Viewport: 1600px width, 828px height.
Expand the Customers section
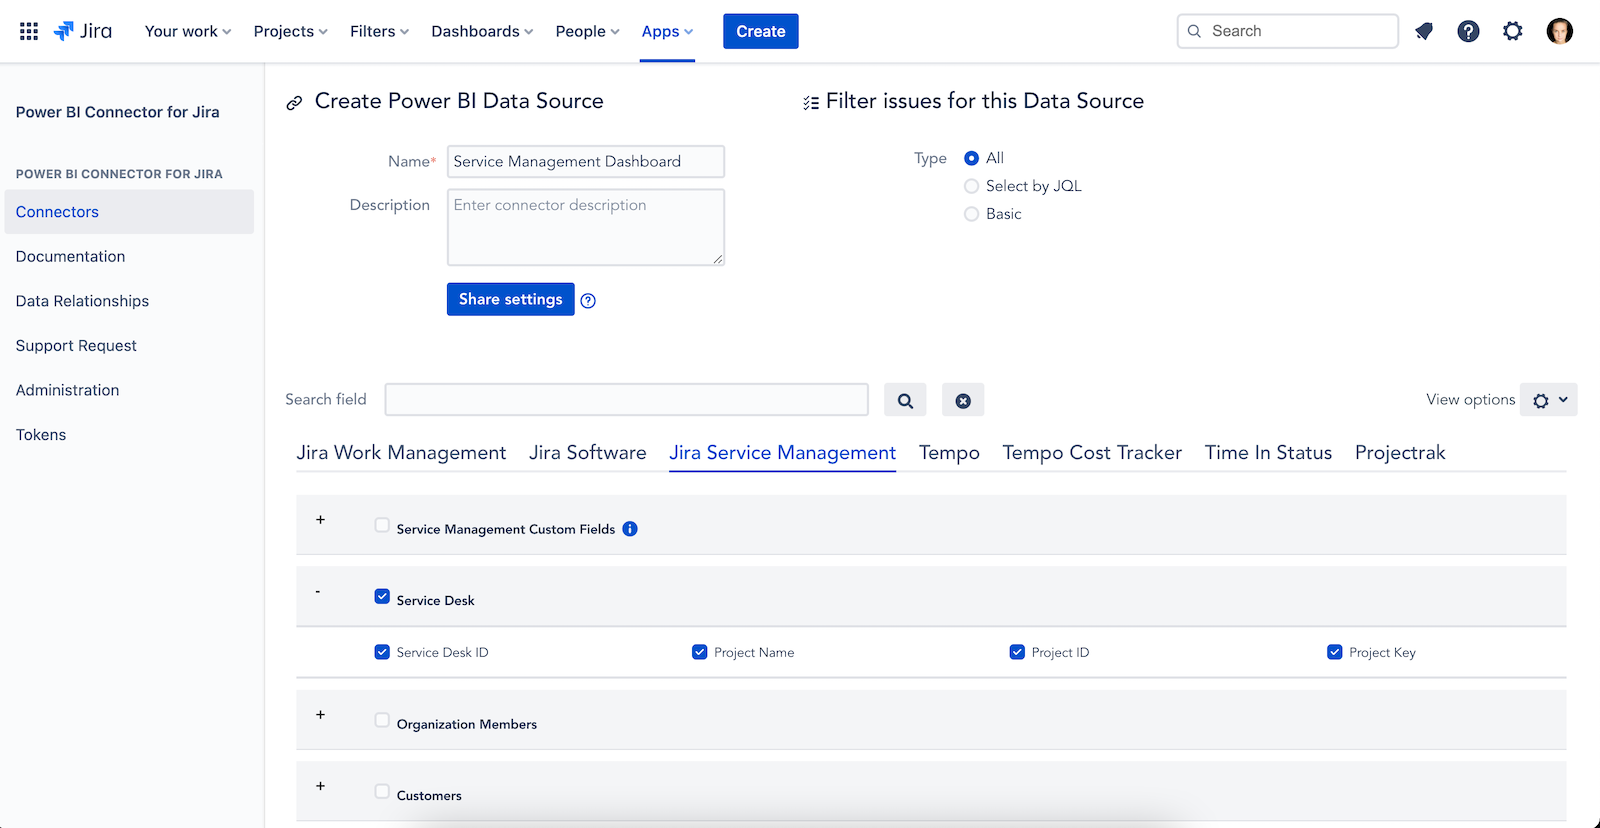(320, 786)
